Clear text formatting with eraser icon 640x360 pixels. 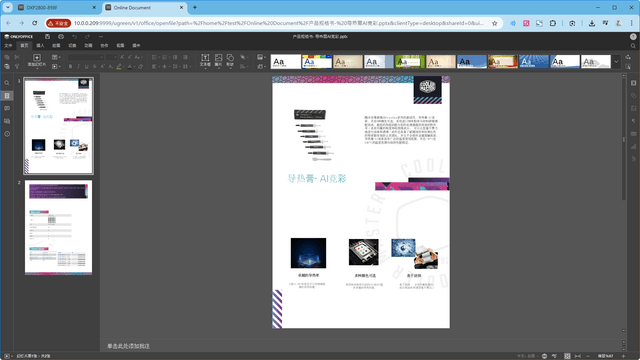(x=140, y=66)
